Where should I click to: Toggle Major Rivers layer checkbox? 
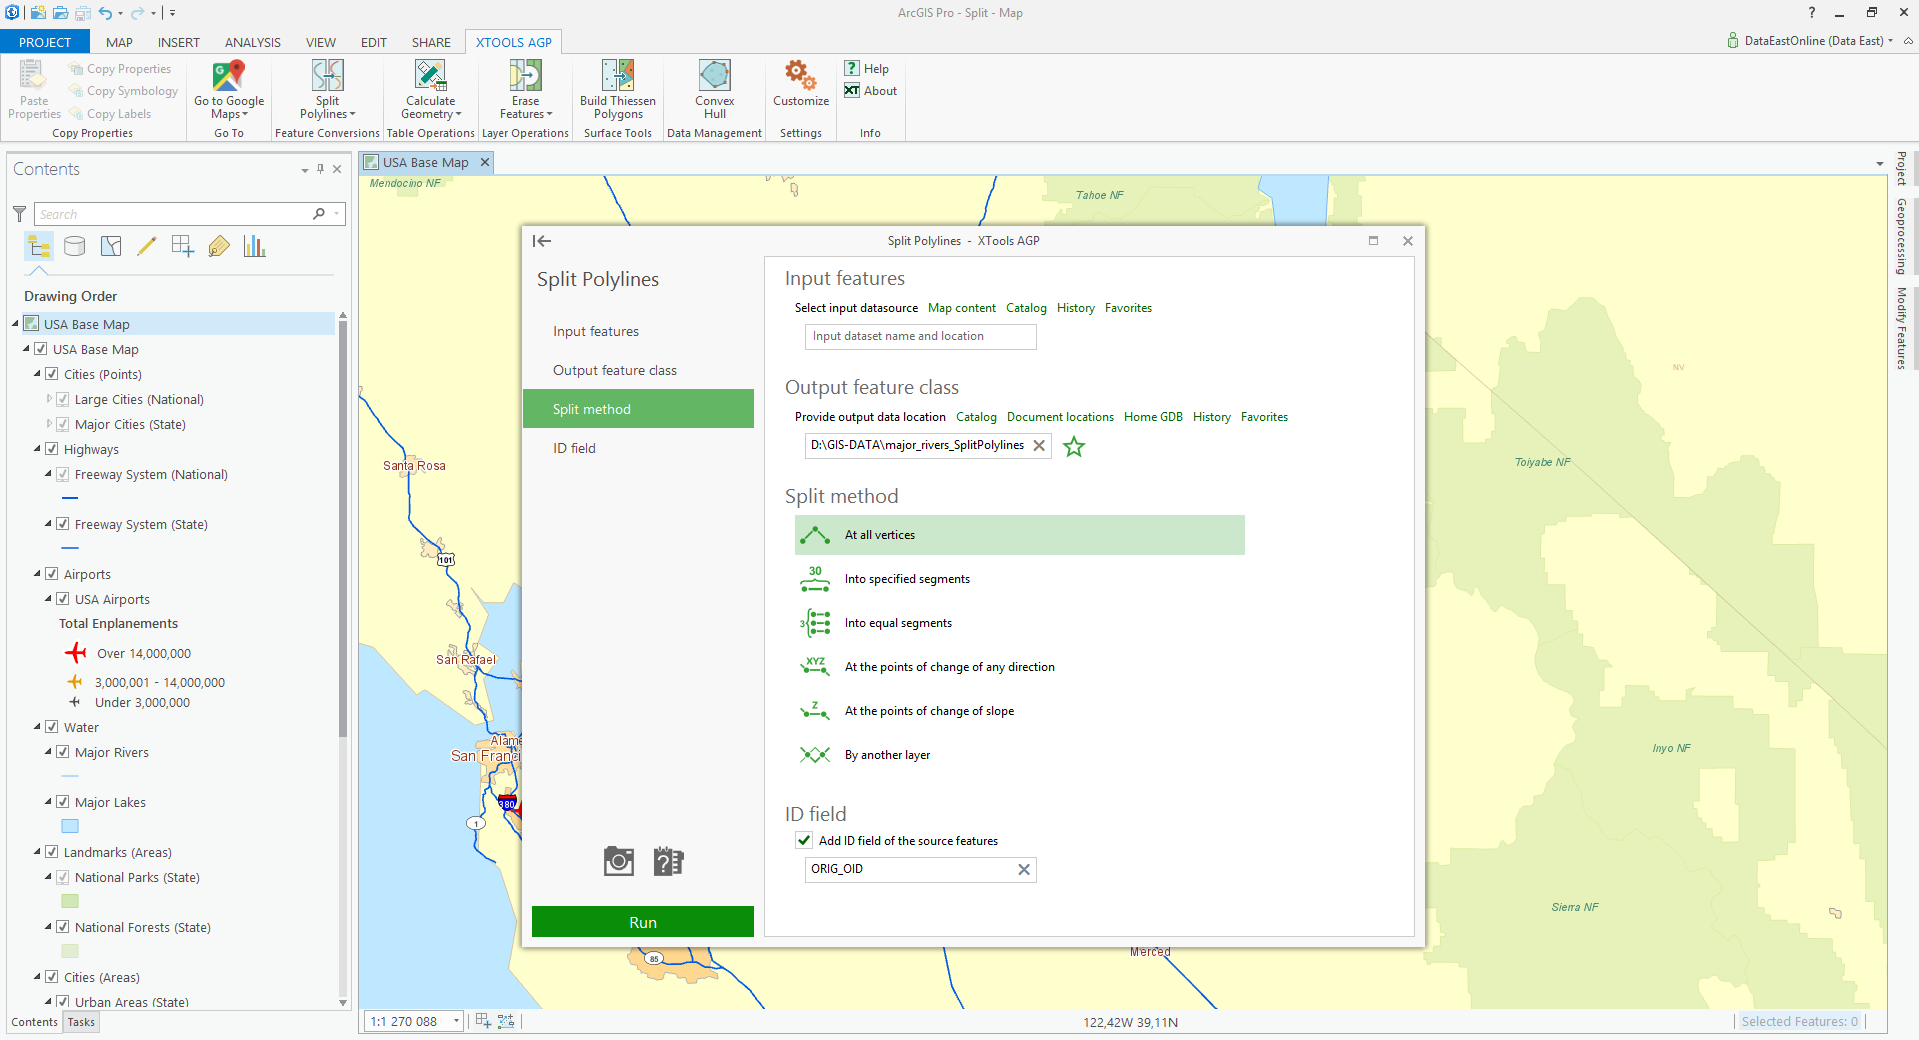click(x=63, y=752)
